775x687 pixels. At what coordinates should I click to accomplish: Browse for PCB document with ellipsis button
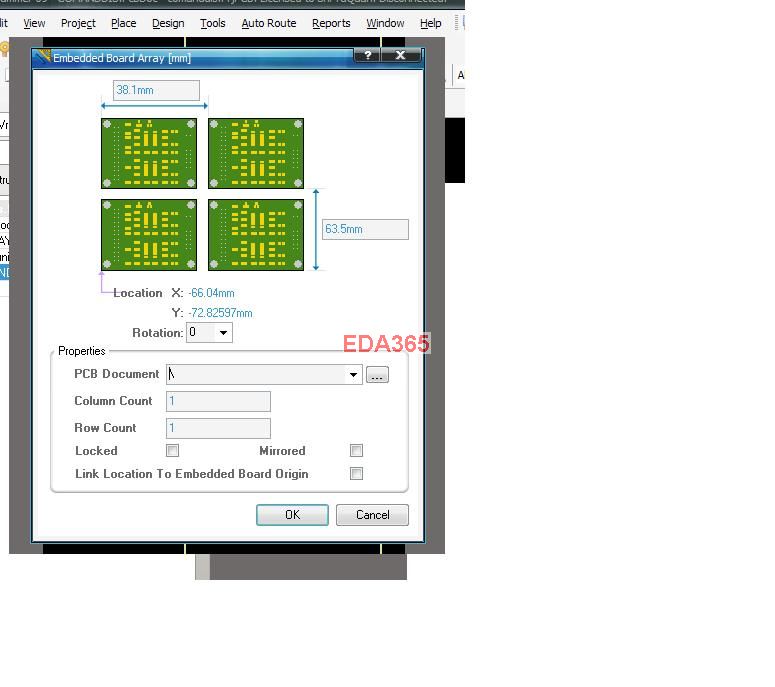coord(377,375)
